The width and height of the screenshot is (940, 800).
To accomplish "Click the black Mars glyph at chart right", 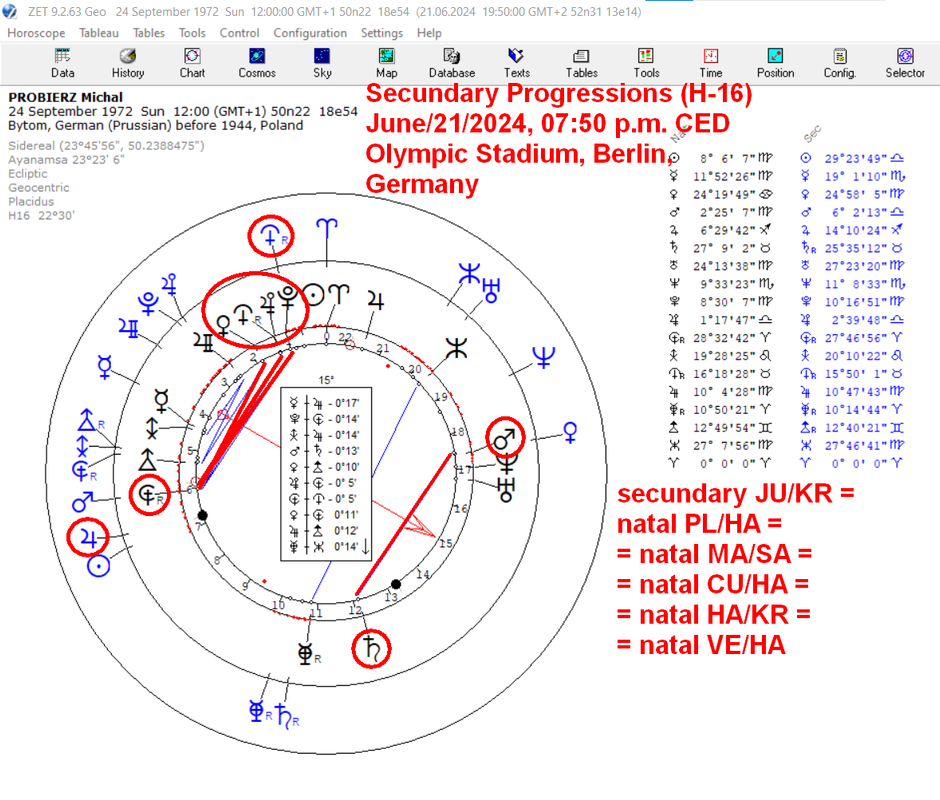I will pyautogui.click(x=505, y=438).
